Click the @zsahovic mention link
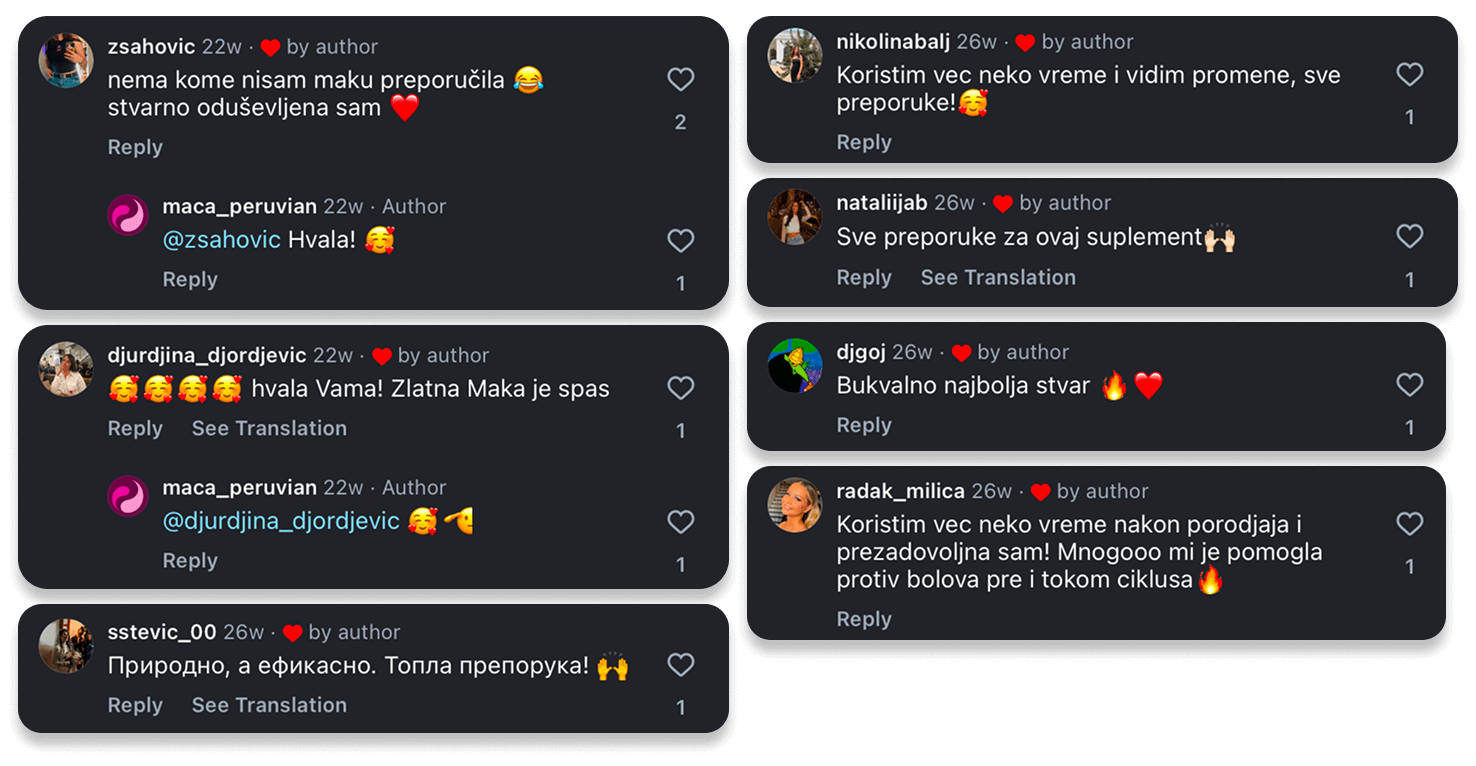The width and height of the screenshot is (1476, 766). tap(221, 240)
